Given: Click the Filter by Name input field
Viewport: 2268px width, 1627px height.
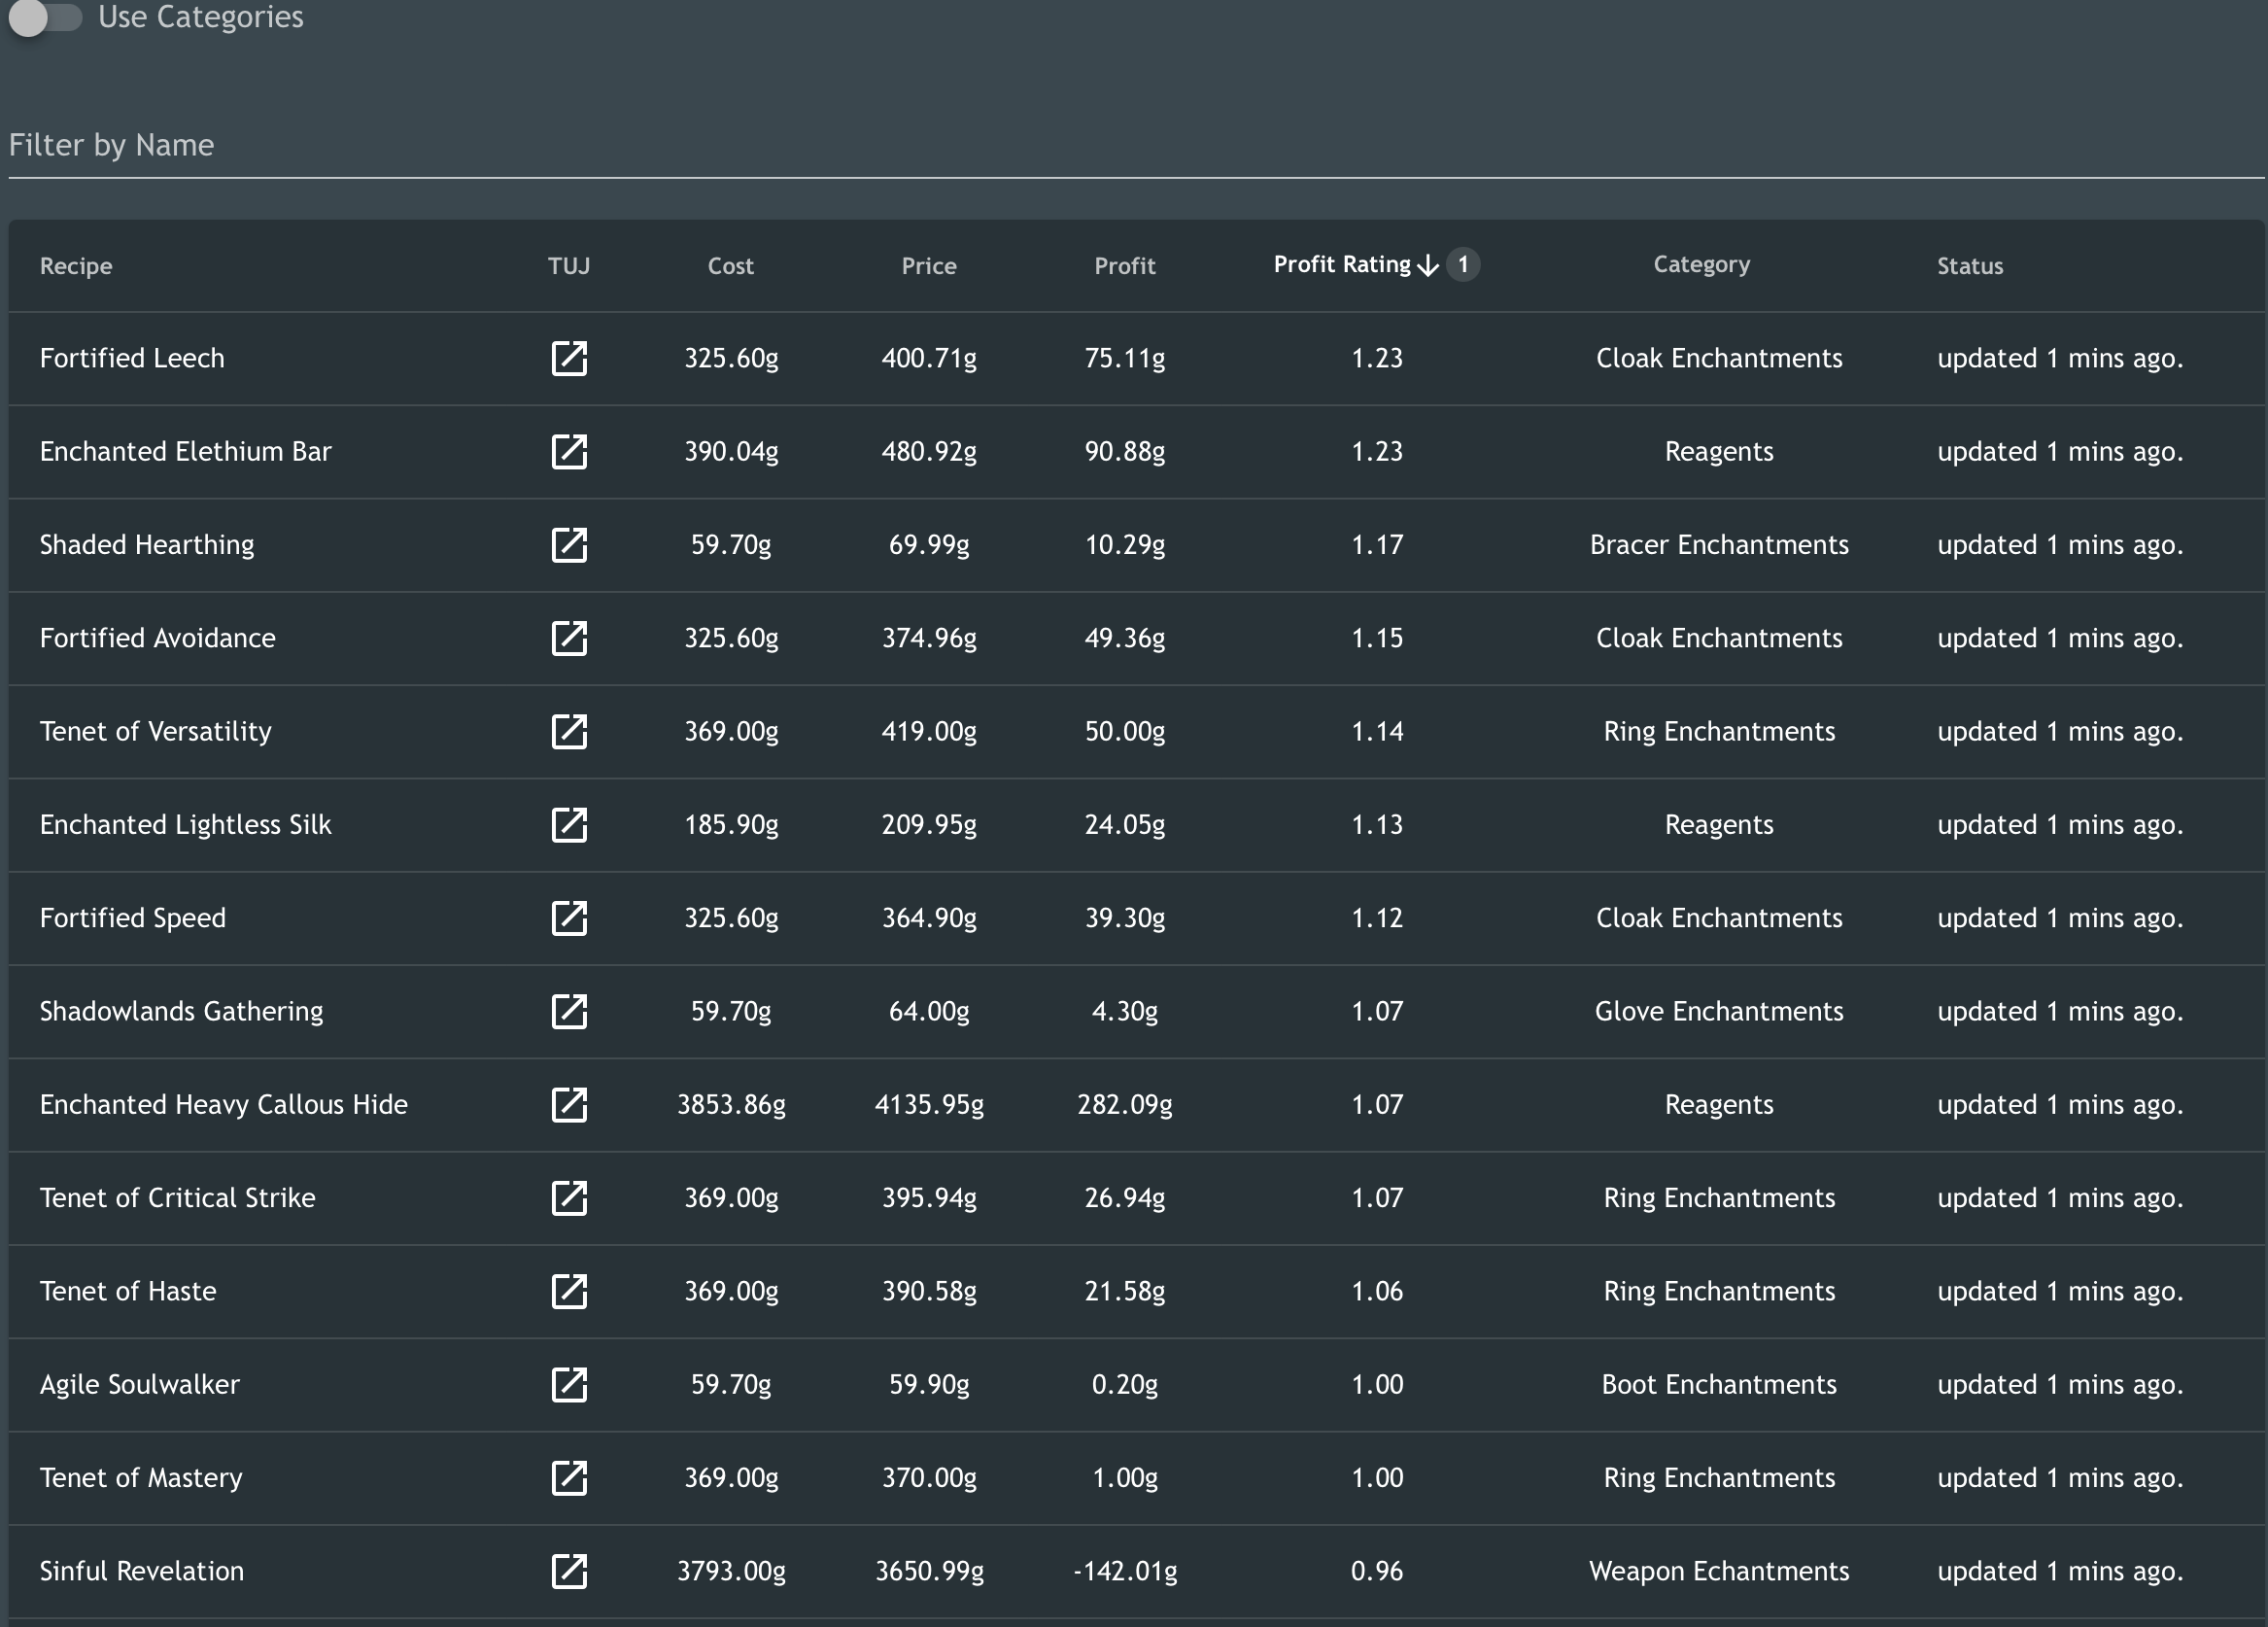Looking at the screenshot, I should click(1136, 146).
